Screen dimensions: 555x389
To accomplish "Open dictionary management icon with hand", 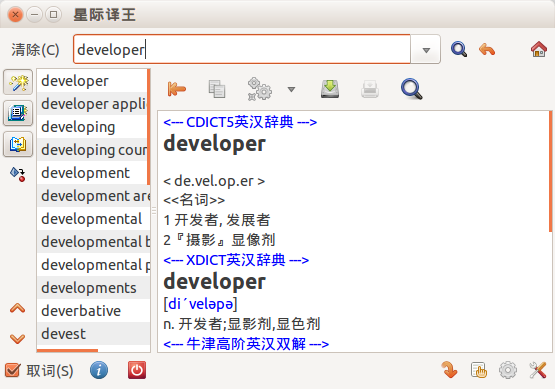I will pyautogui.click(x=479, y=370).
